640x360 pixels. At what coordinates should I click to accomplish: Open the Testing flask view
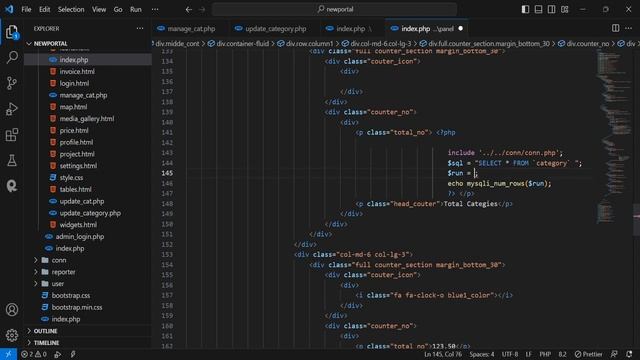[x=12, y=160]
